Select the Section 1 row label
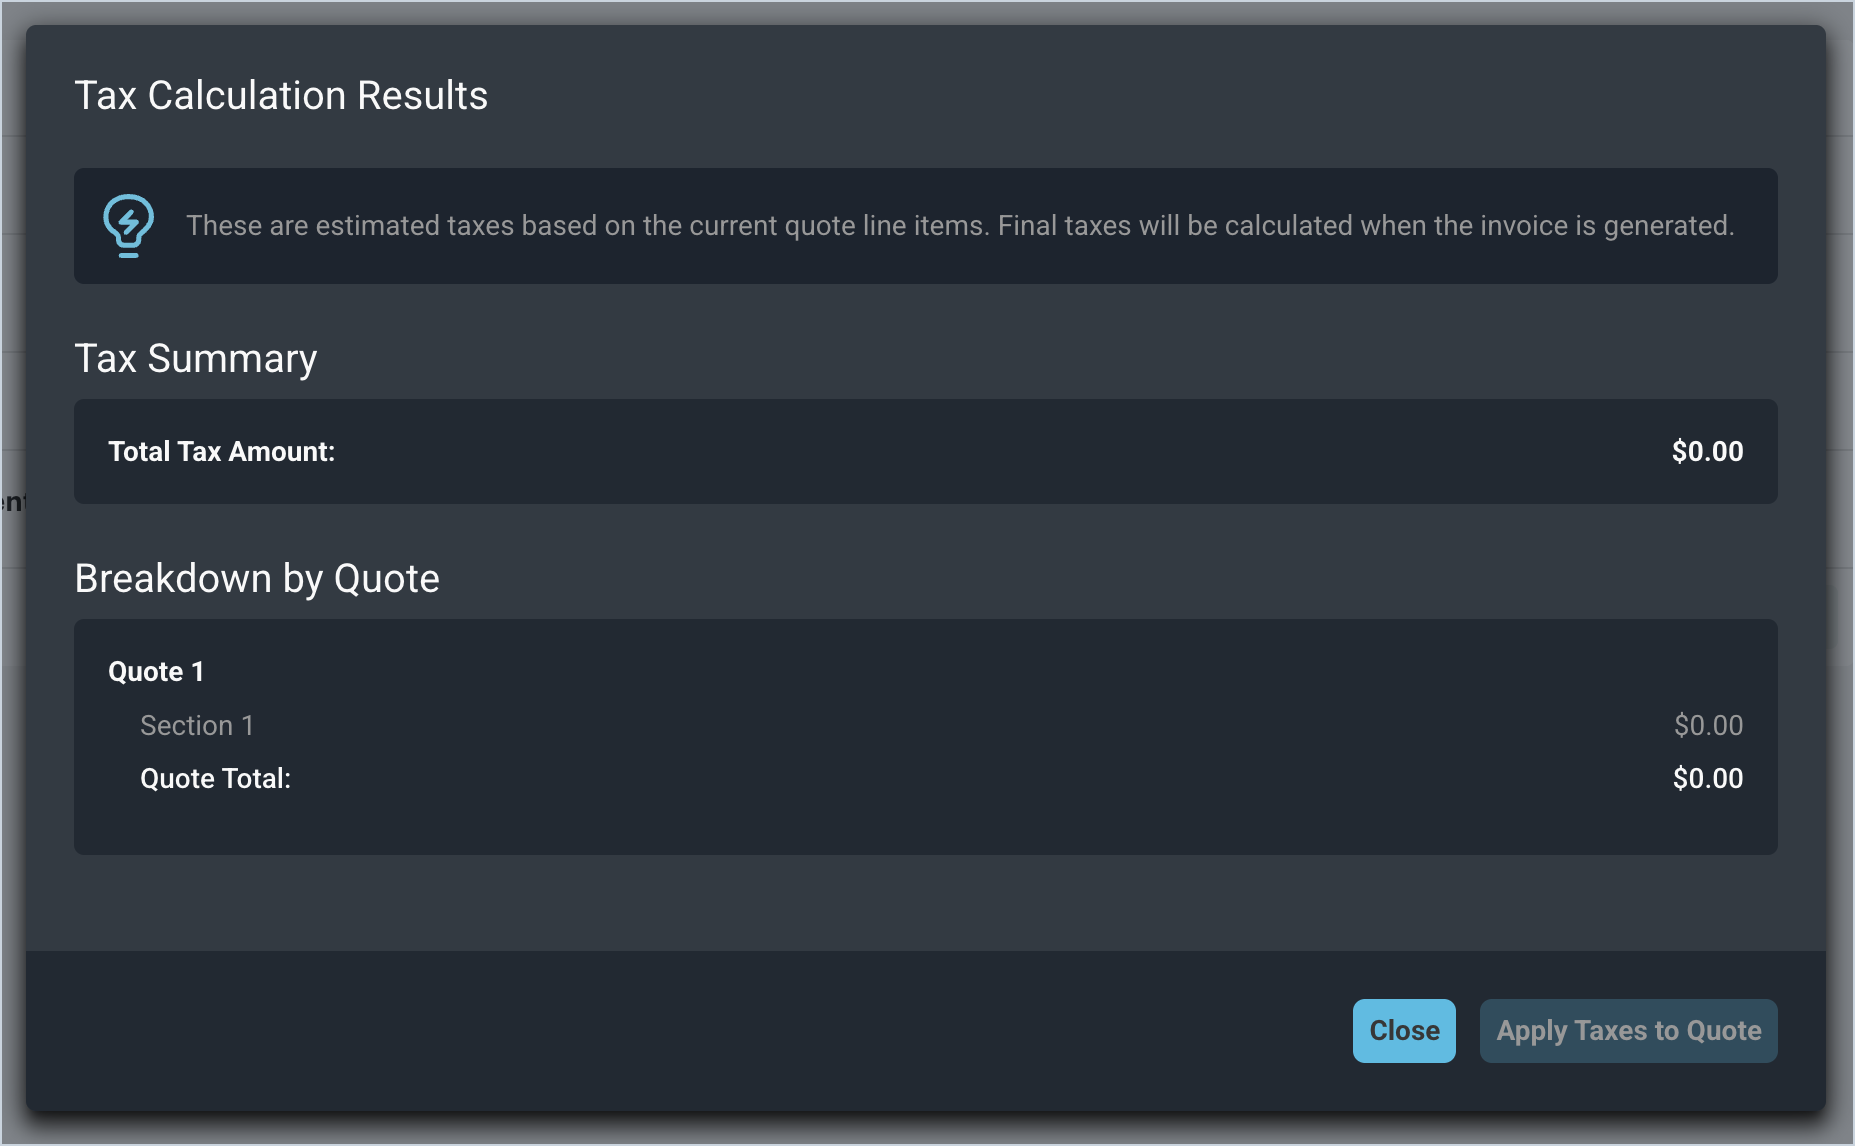The image size is (1855, 1146). click(197, 726)
